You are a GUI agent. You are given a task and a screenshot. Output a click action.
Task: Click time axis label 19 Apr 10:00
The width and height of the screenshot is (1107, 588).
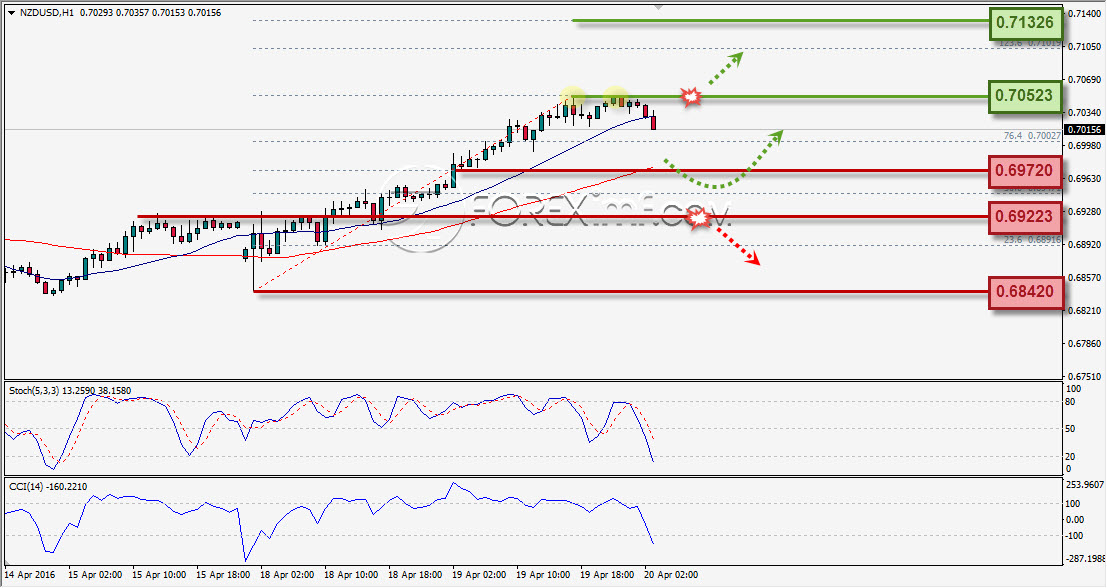pos(544,575)
